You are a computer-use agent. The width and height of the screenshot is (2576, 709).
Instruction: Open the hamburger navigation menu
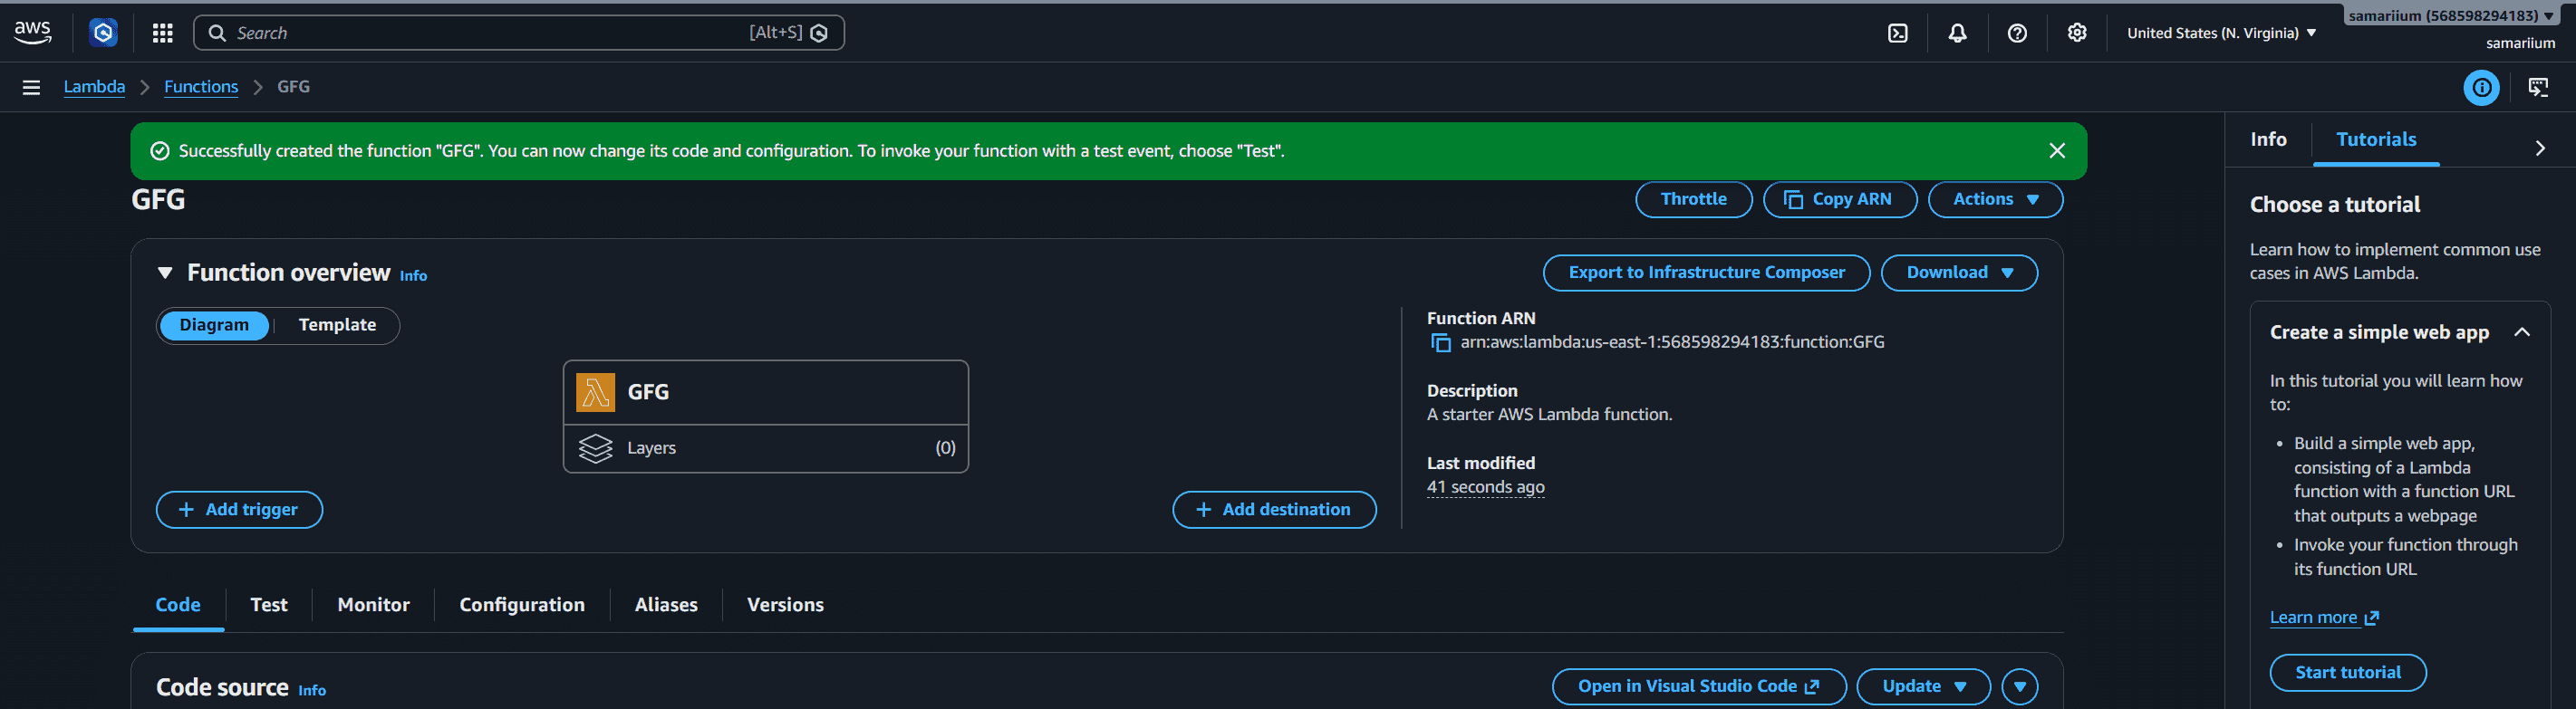coord(31,87)
